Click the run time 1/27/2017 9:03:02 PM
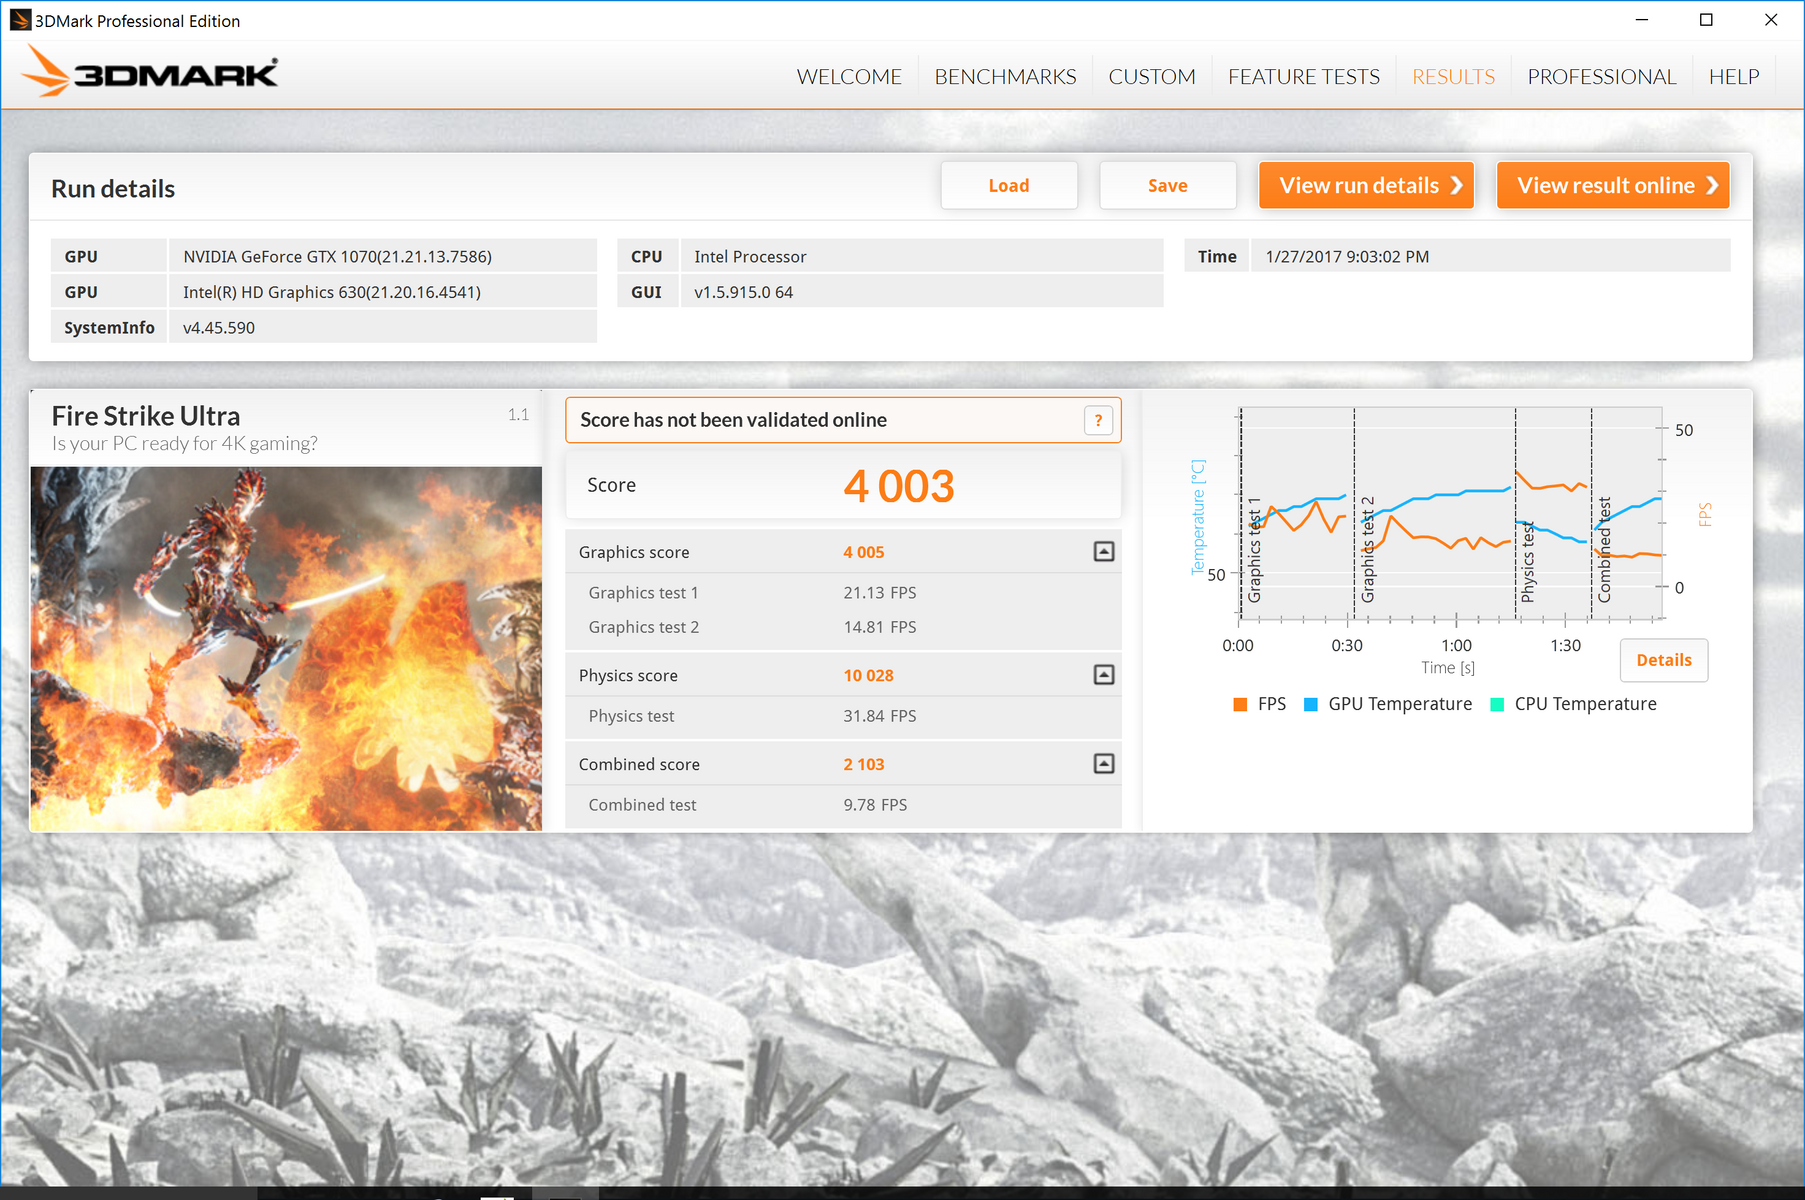 coord(1347,257)
